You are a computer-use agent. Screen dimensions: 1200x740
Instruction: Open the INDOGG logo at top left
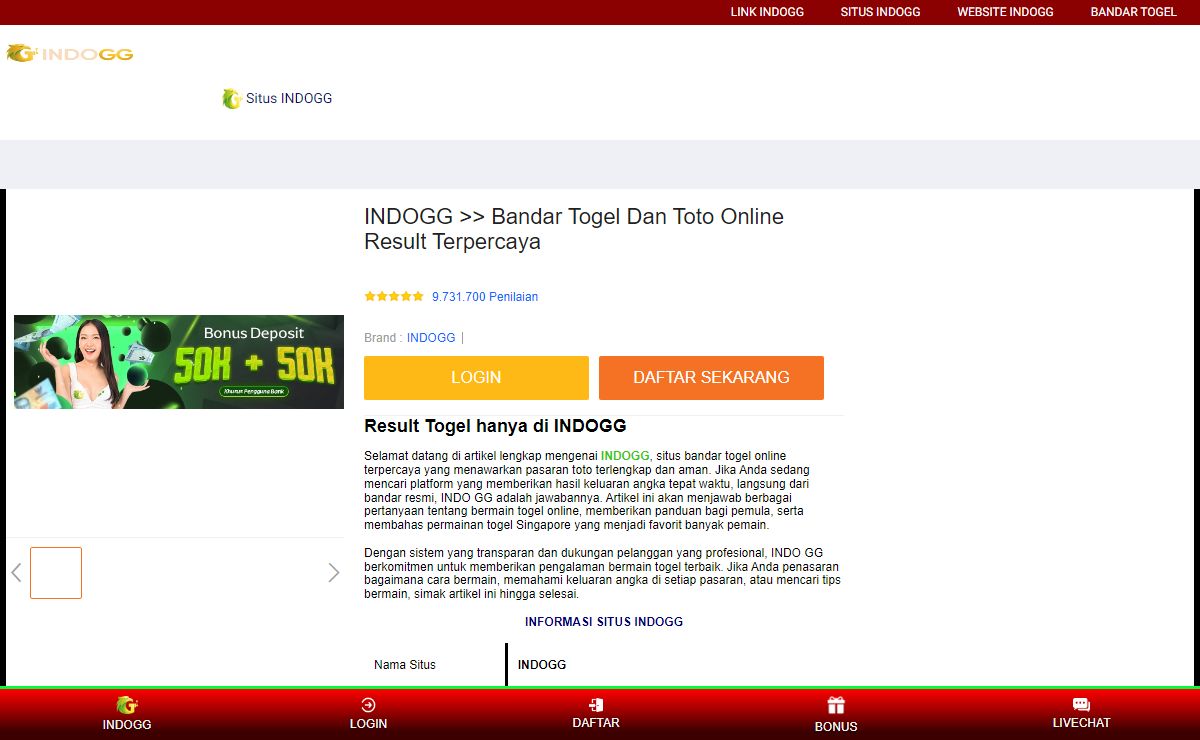coord(69,54)
